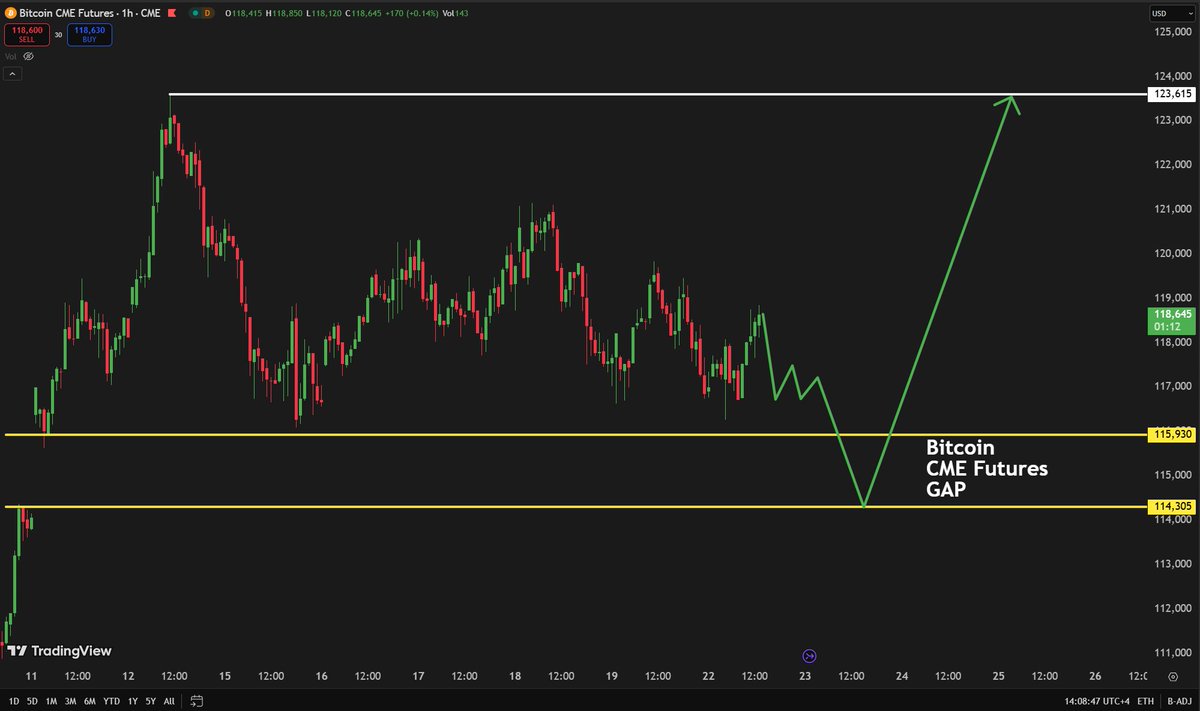Image resolution: width=1200 pixels, height=711 pixels.
Task: Open the go-to-date calendar icon
Action: tap(198, 700)
